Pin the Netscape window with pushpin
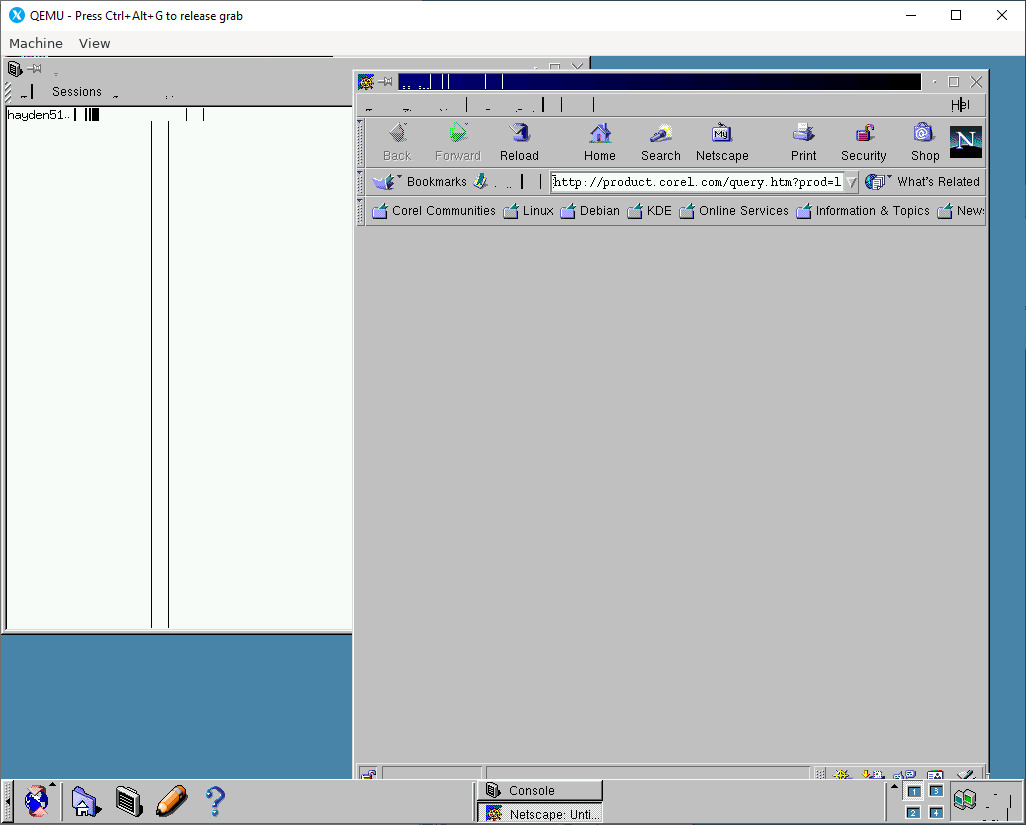This screenshot has height=825, width=1026. [385, 82]
